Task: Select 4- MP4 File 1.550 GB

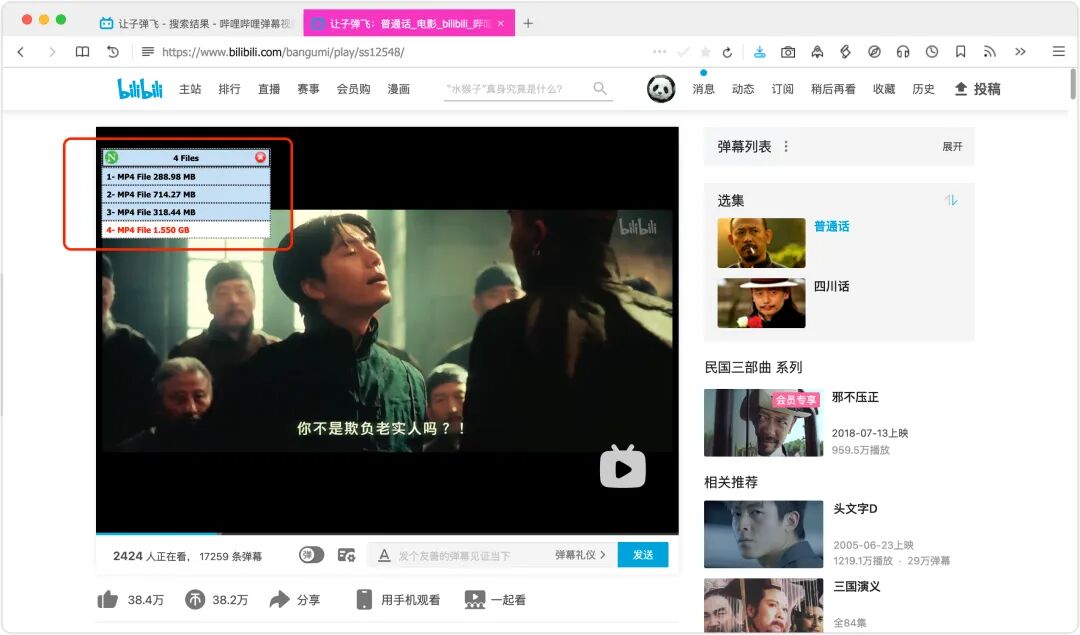Action: pos(185,230)
